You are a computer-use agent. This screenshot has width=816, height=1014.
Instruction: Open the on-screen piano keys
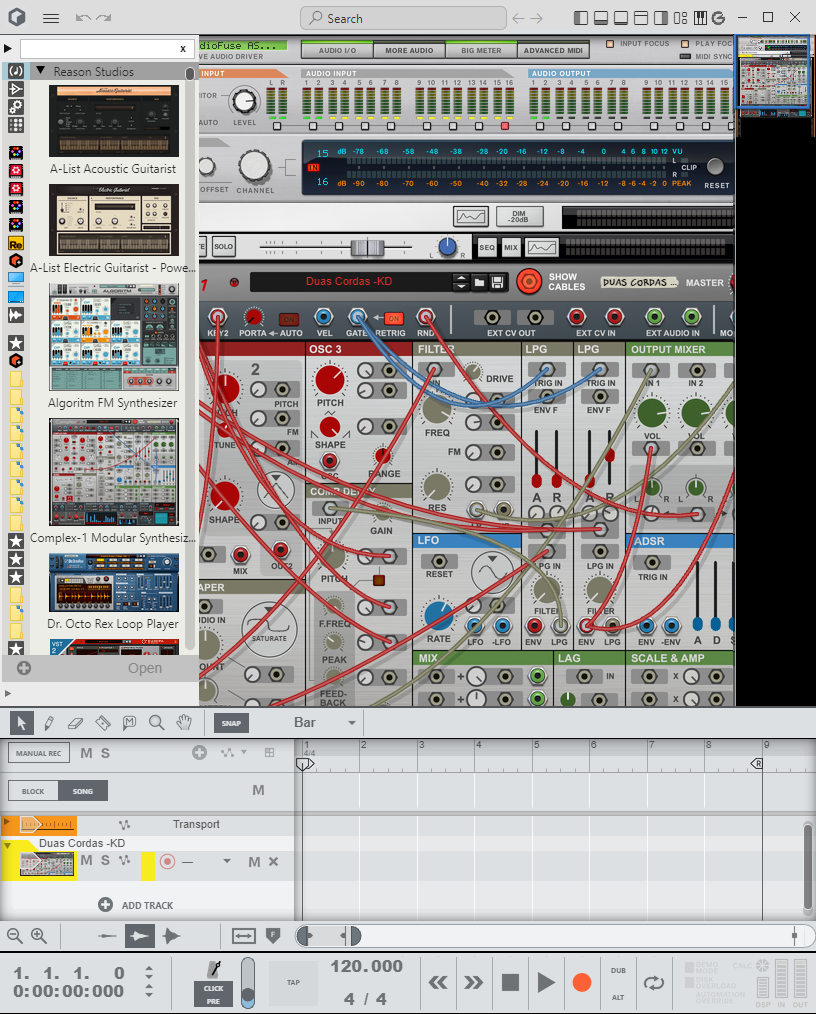pos(700,18)
